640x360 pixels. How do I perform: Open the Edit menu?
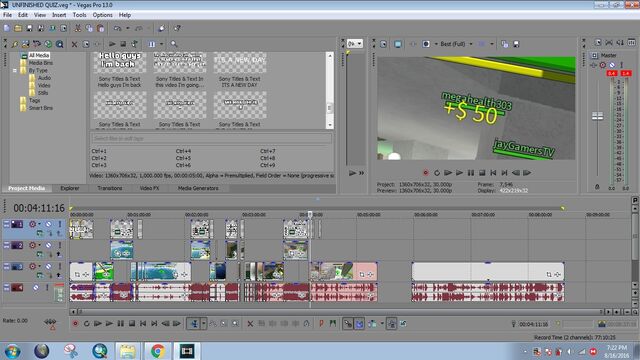[23, 15]
